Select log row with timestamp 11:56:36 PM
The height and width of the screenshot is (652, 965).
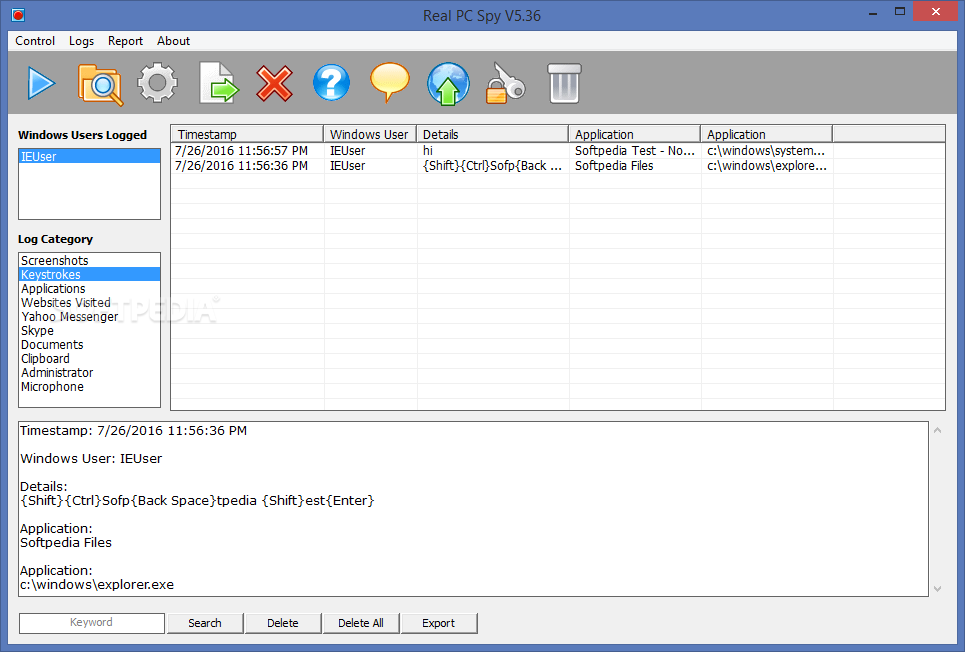558,166
